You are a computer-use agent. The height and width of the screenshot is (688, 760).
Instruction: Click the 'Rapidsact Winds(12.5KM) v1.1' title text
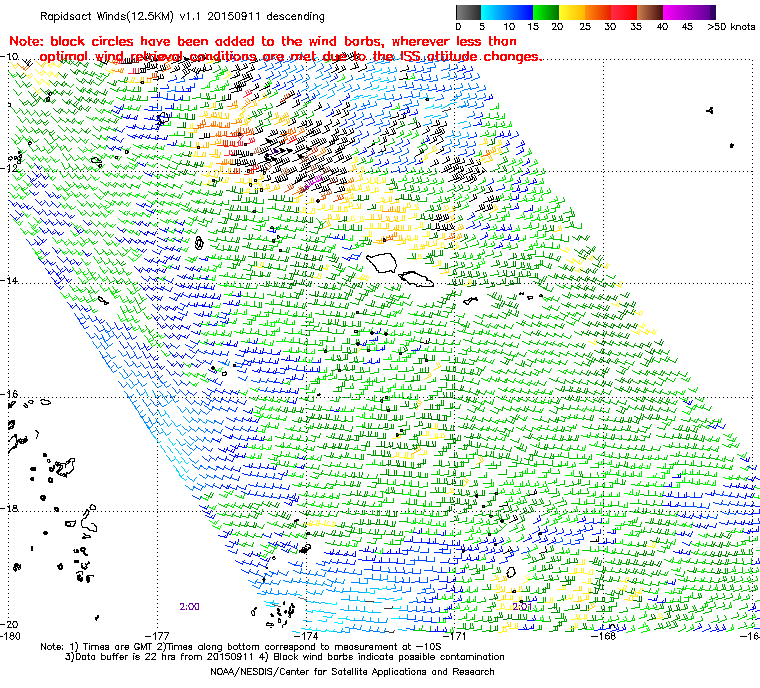[122, 16]
